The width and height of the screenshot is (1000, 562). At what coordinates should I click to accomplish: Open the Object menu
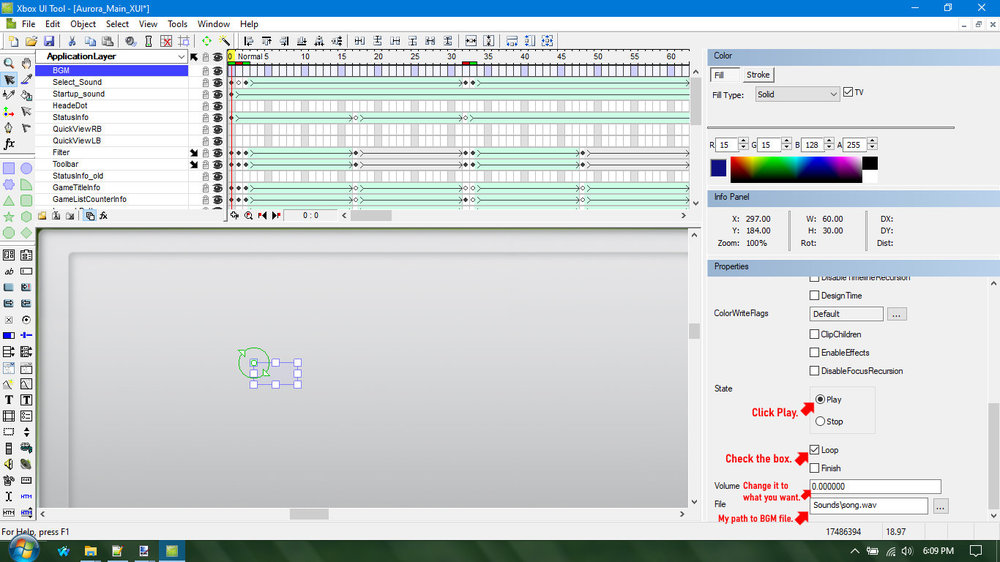83,24
